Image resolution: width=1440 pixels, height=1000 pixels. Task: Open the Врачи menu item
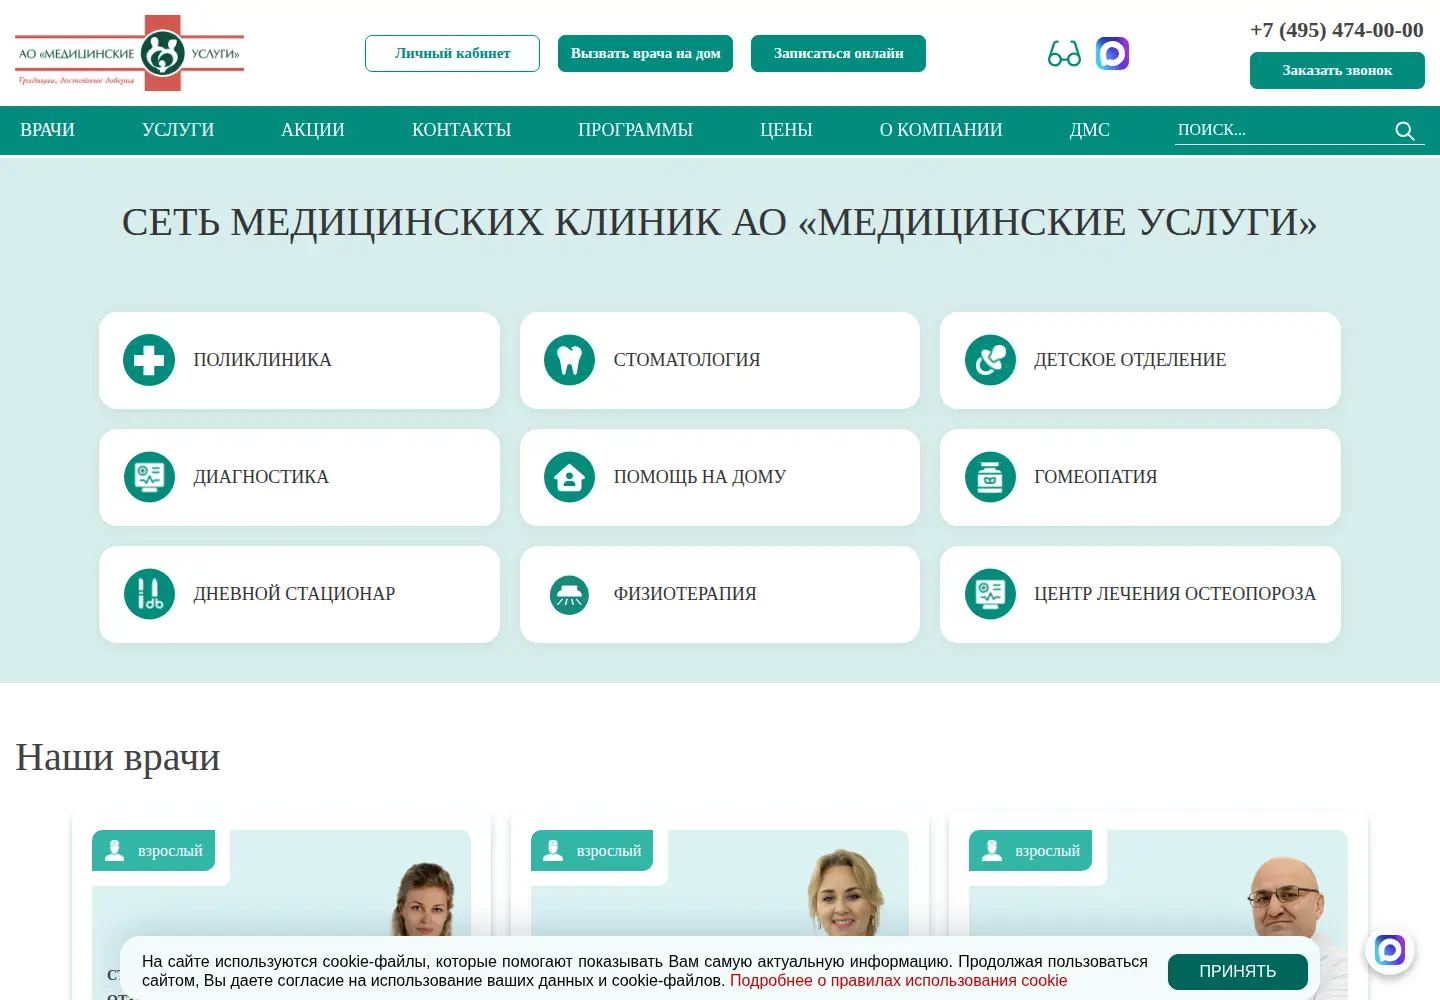[48, 130]
